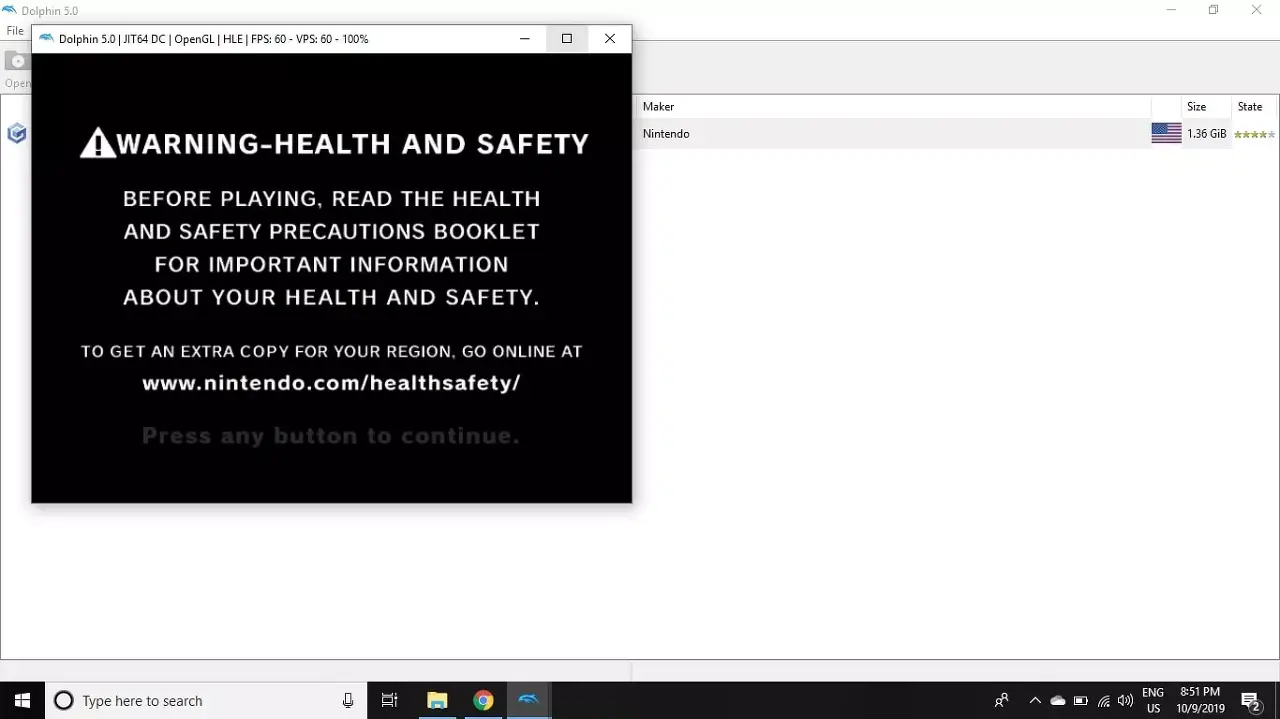Image resolution: width=1280 pixels, height=719 pixels.
Task: Click the Dolphin taskbar icon
Action: 529,700
